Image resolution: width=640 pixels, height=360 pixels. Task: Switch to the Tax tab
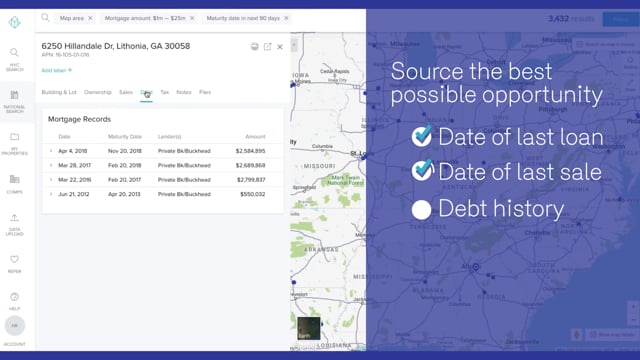coord(164,92)
